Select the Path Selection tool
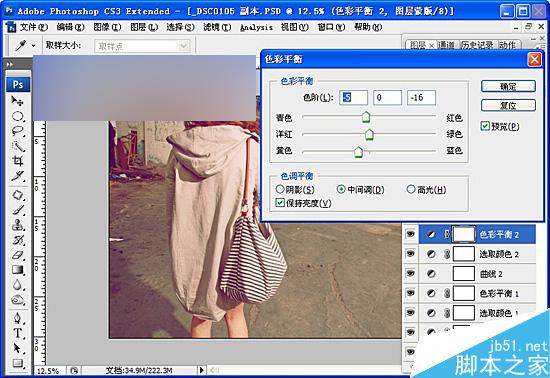Screen dimensions: 550x378 [x=17, y=348]
